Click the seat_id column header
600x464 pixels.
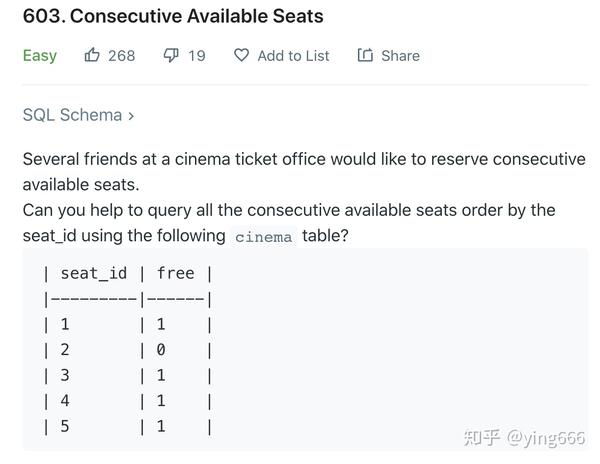click(94, 274)
